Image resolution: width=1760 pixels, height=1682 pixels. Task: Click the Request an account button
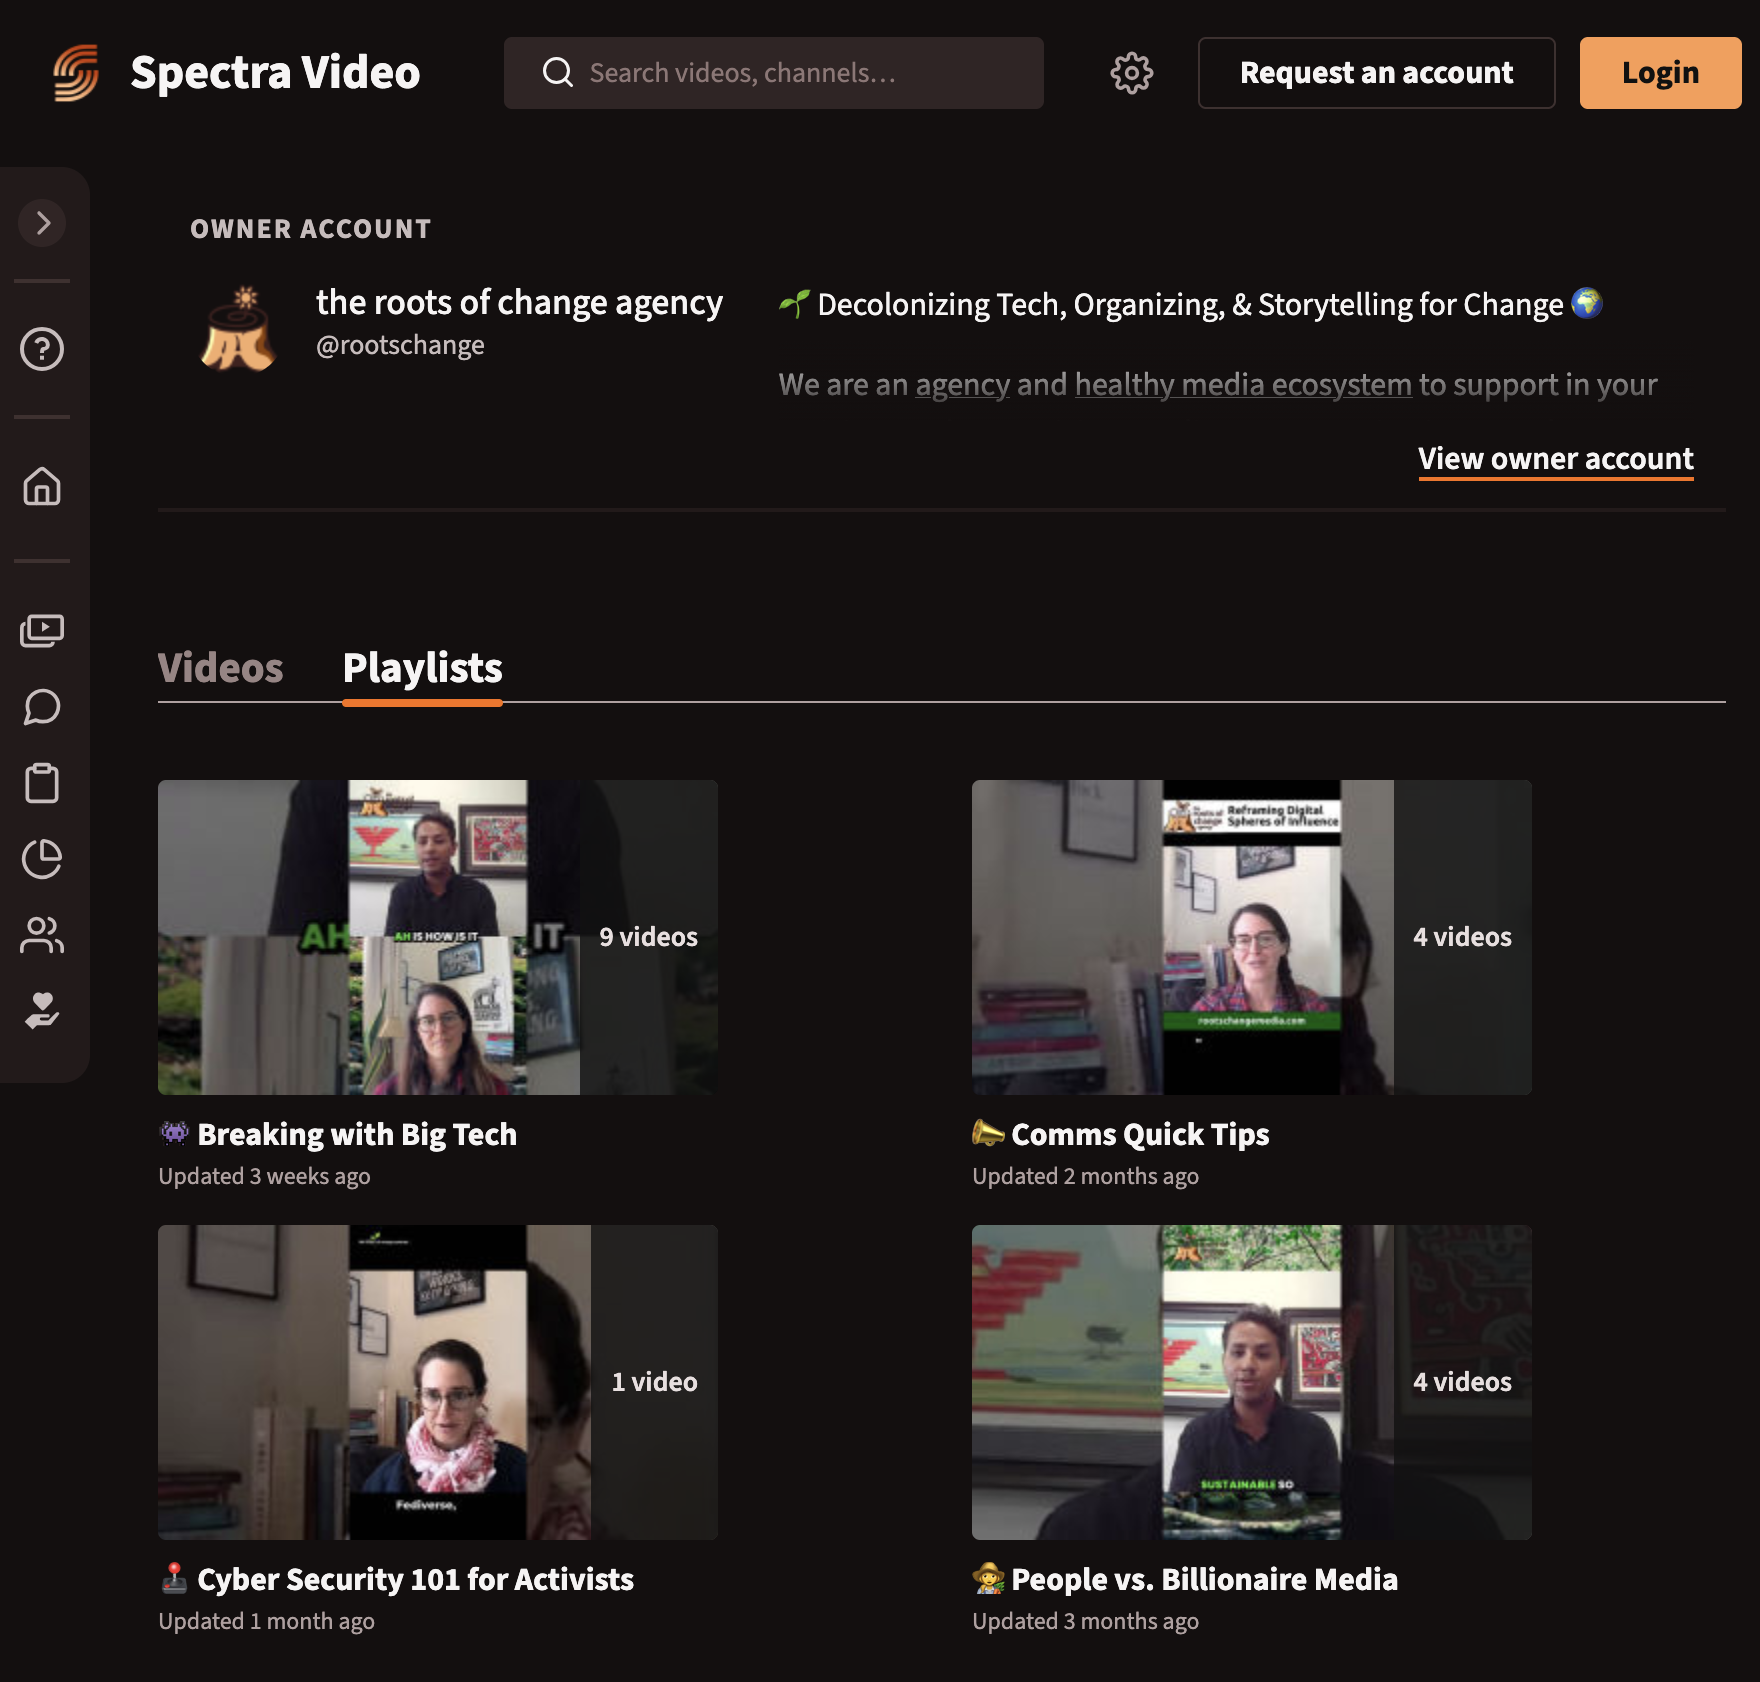point(1376,73)
